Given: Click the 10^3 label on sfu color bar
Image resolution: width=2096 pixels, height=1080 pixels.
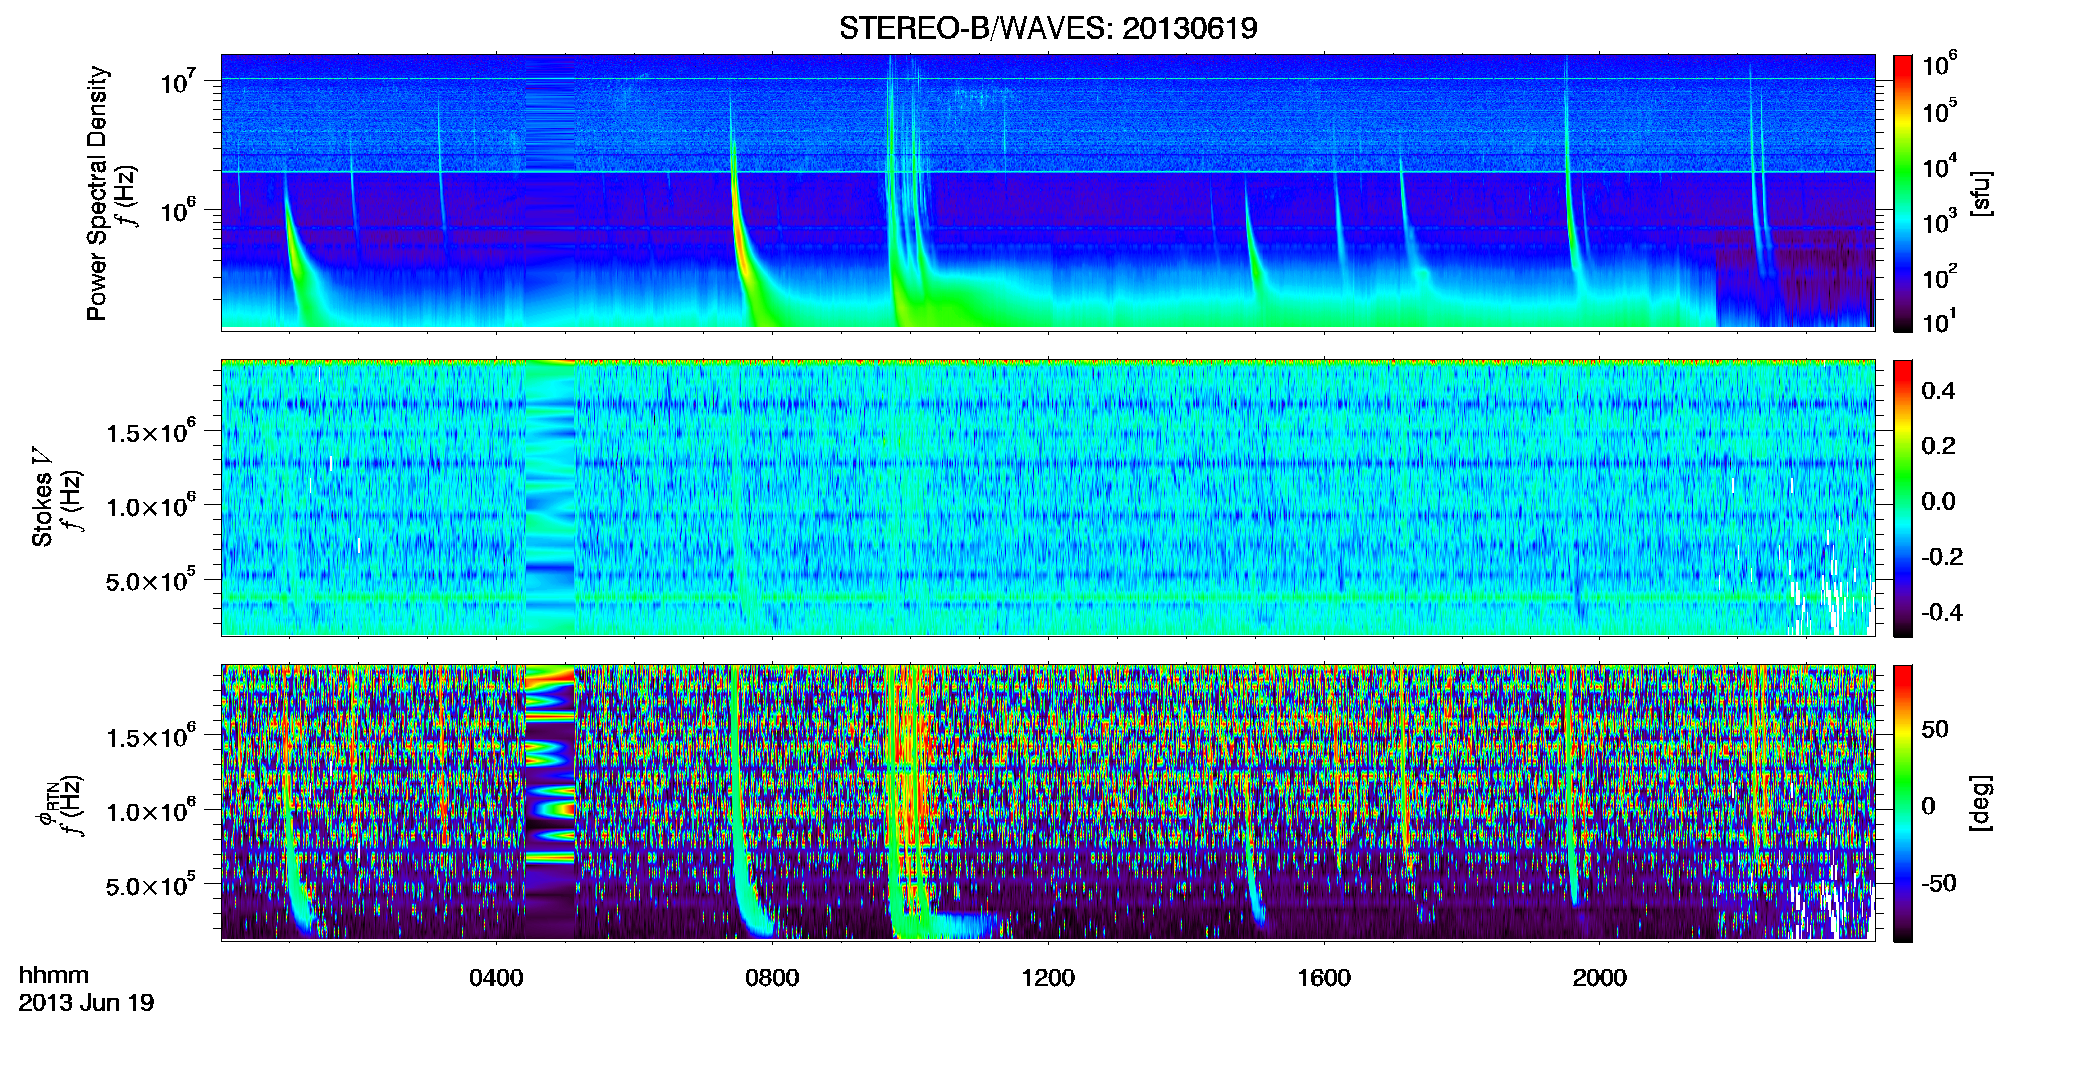Looking at the screenshot, I should pyautogui.click(x=1940, y=221).
